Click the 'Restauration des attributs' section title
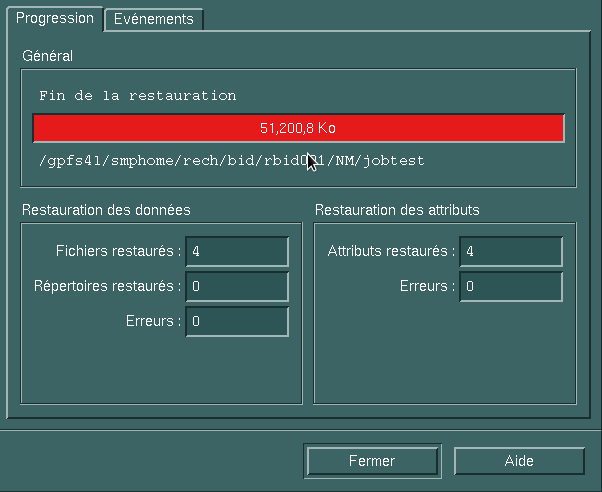 point(397,210)
